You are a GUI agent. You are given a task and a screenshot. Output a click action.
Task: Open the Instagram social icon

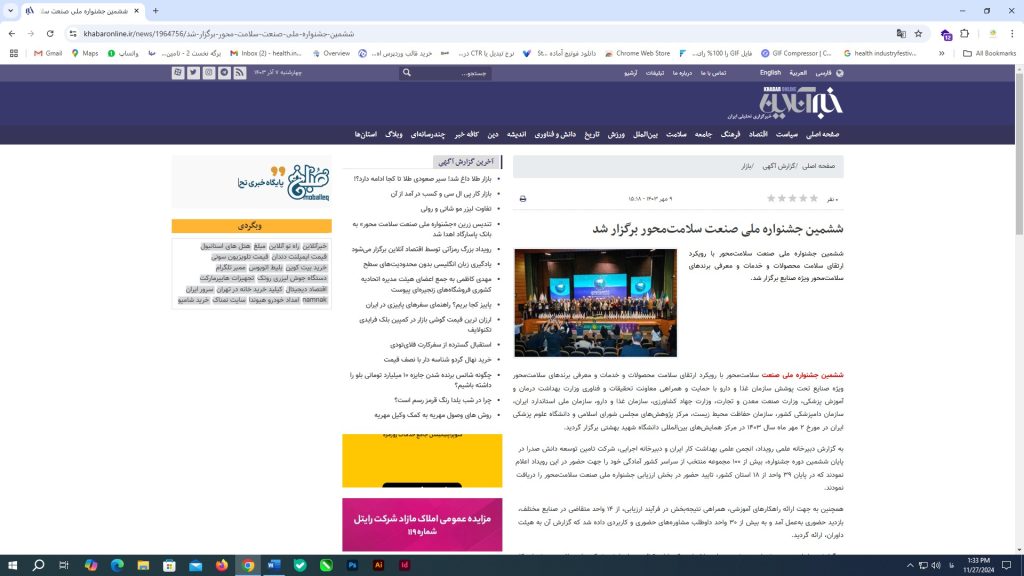click(209, 73)
